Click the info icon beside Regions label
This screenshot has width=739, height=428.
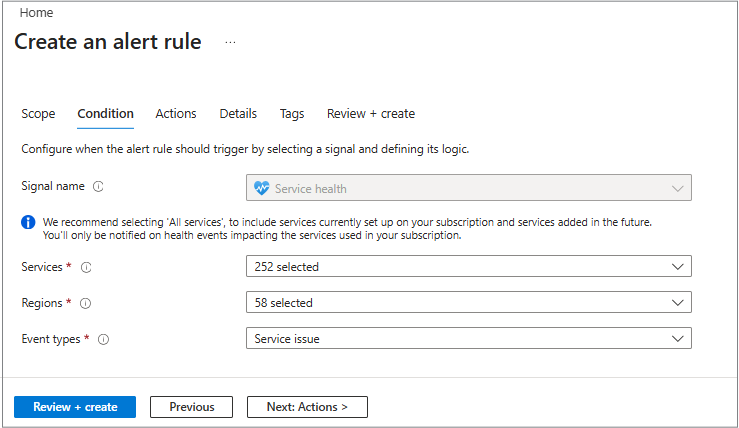(85, 303)
